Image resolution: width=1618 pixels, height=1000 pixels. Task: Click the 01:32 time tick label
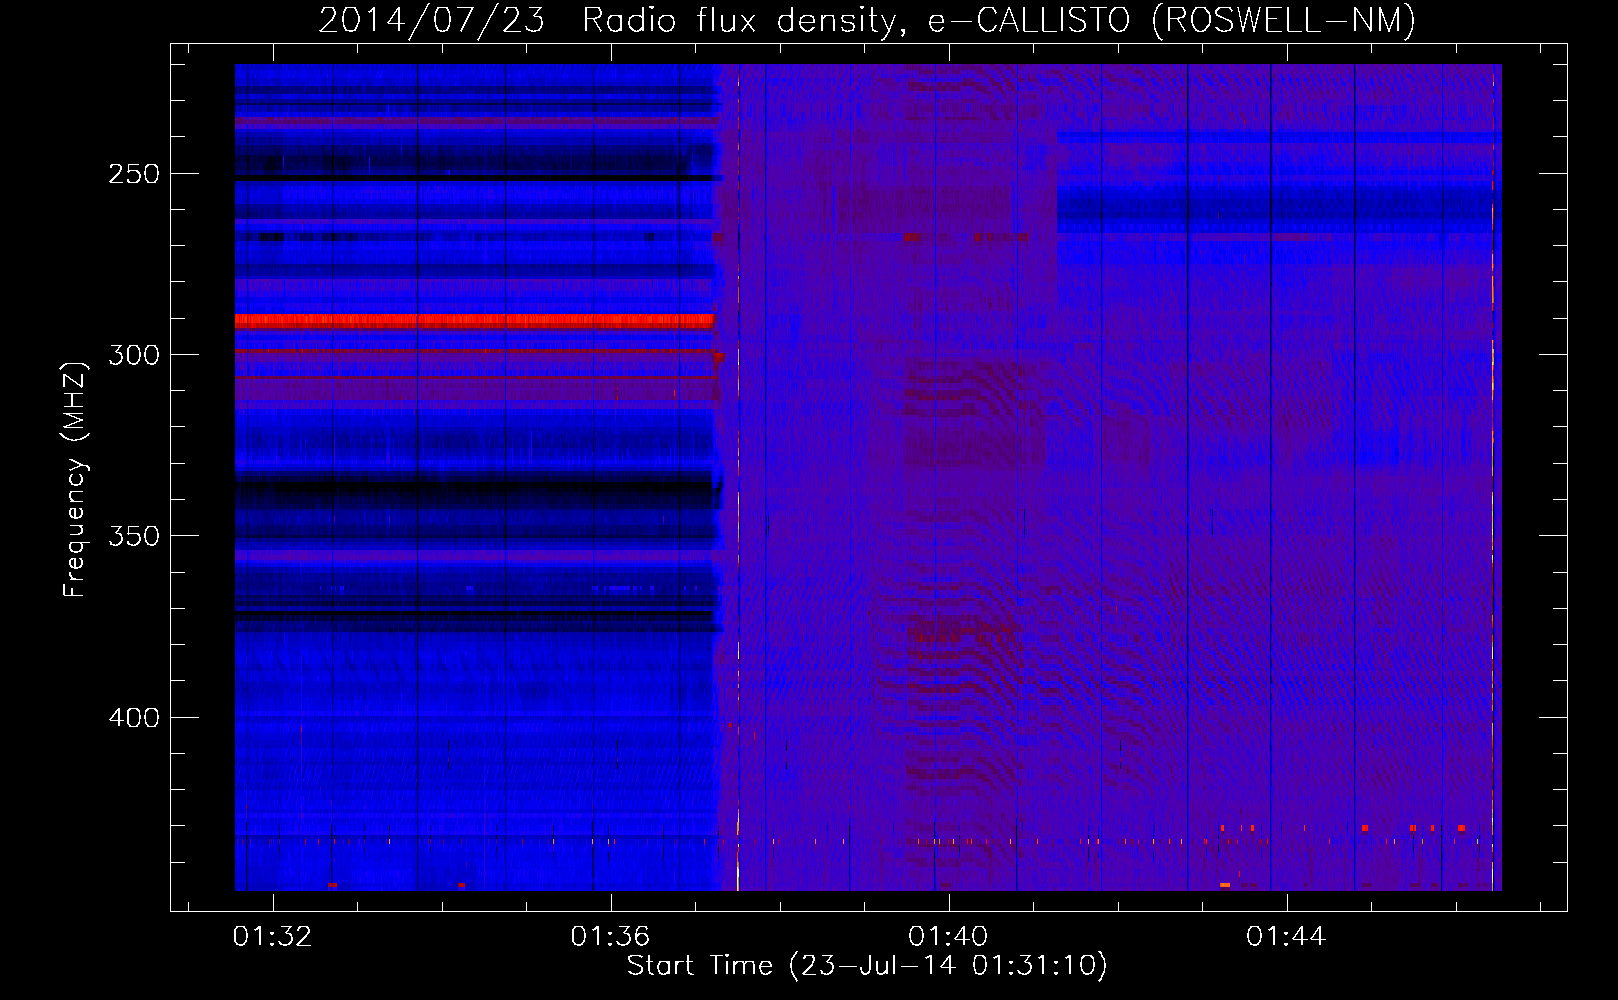(272, 936)
